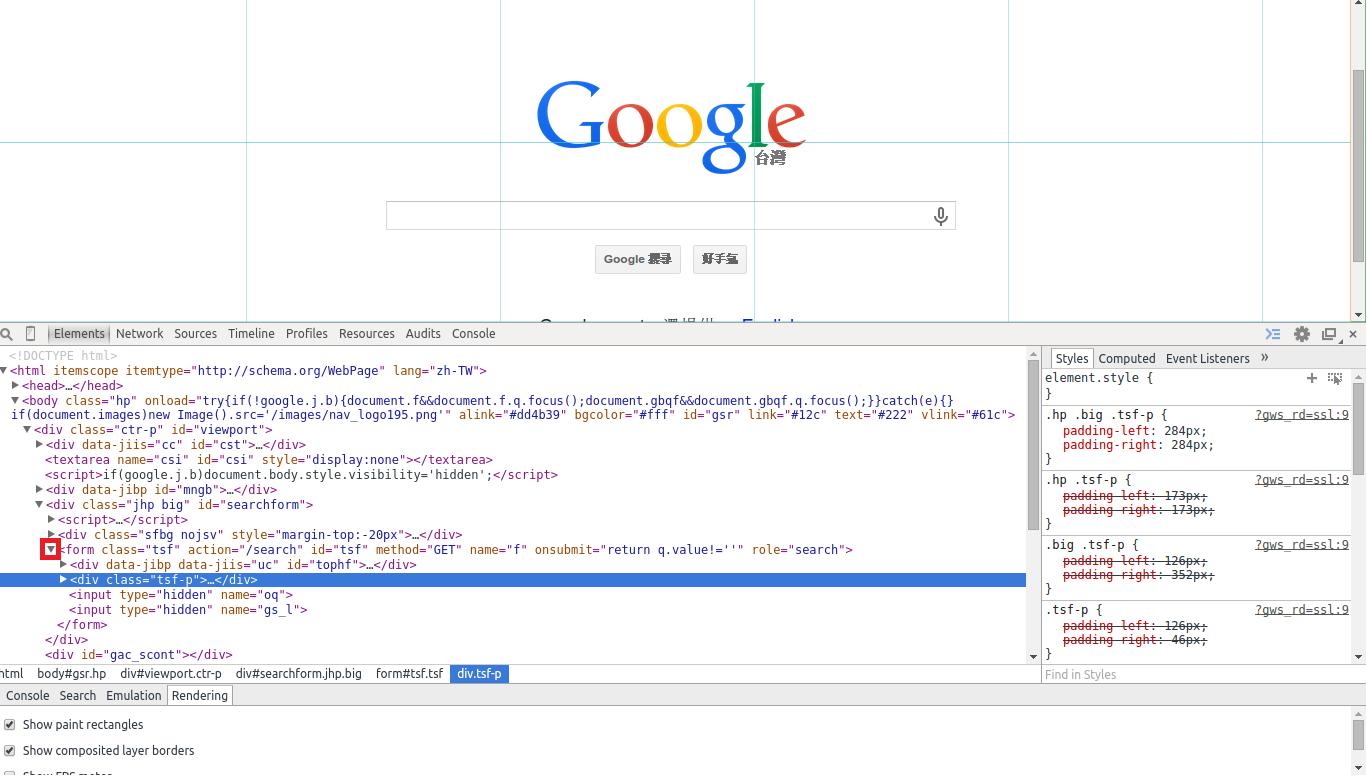Viewport: 1367px width, 778px height.
Task: Open DevTools settings gear
Action: (x=1301, y=334)
